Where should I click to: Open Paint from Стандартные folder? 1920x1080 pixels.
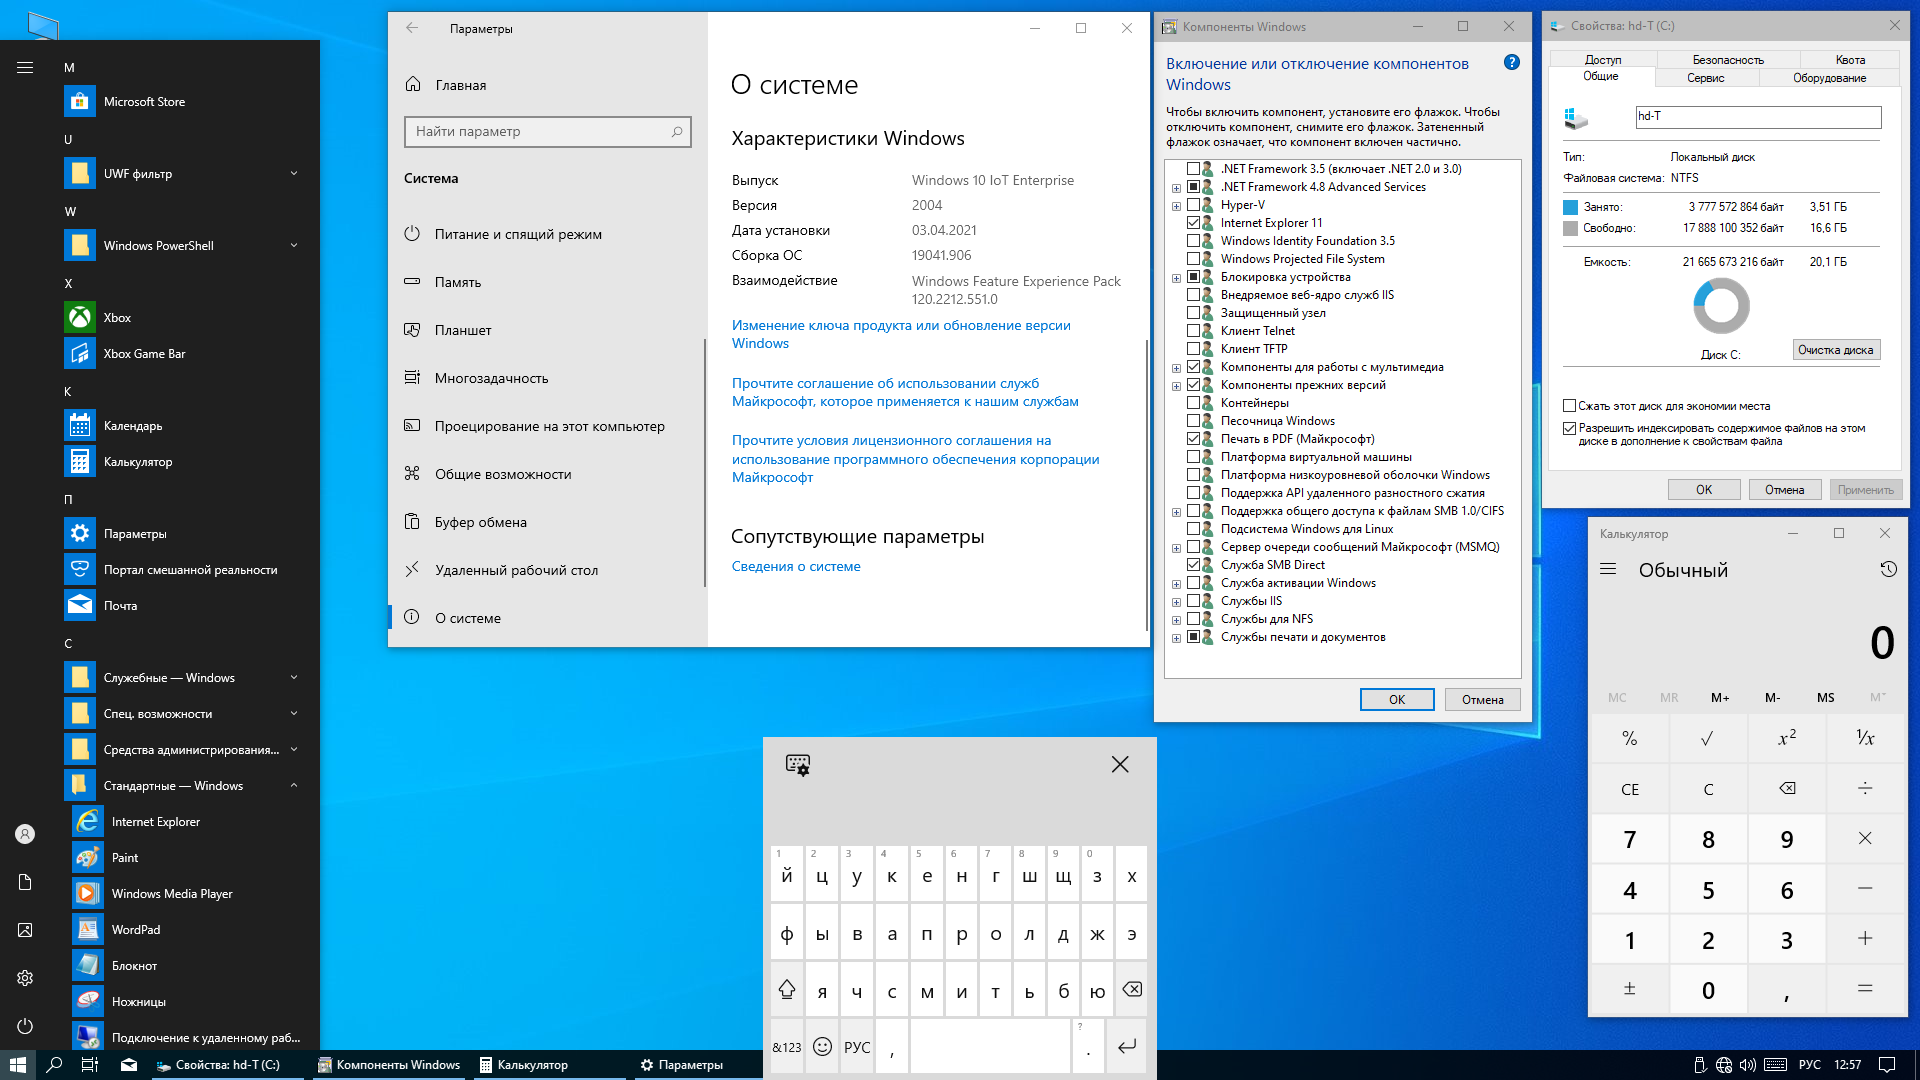coord(185,858)
